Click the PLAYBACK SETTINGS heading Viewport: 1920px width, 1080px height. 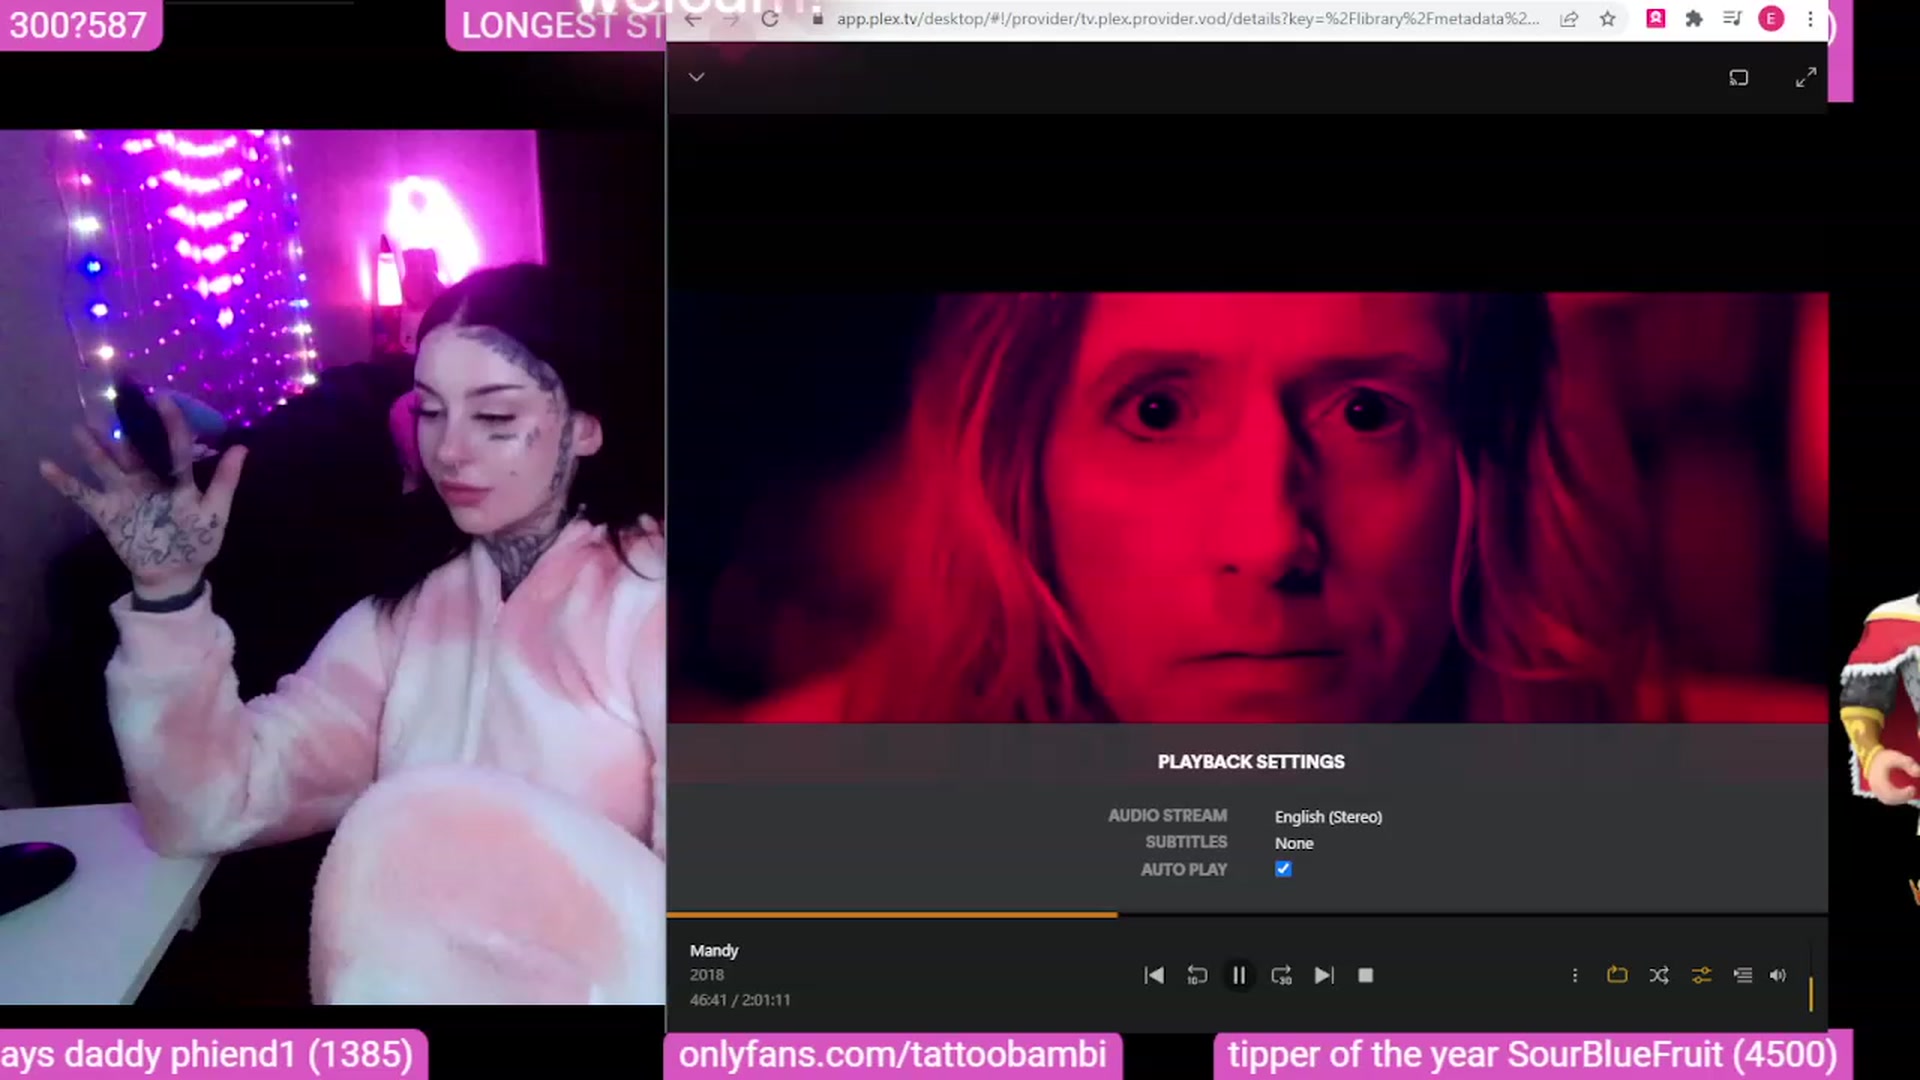point(1251,762)
